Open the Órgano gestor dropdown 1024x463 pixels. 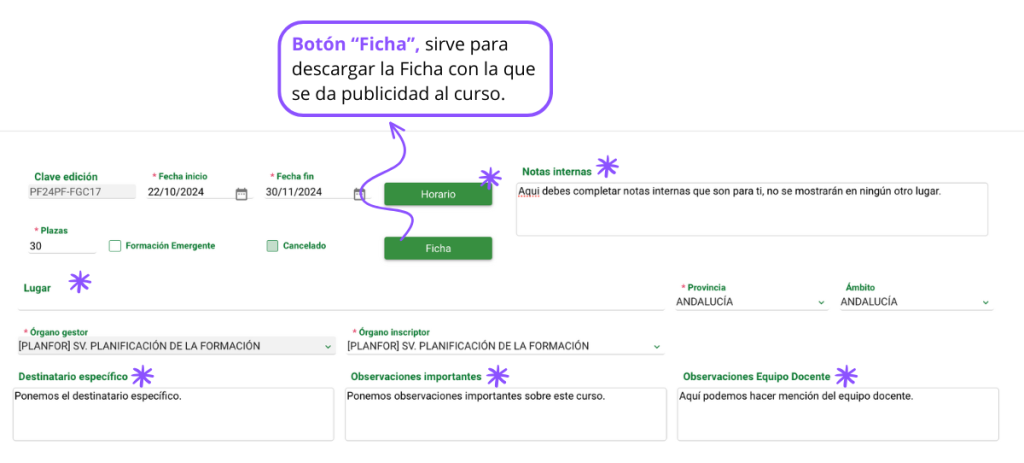coord(176,346)
